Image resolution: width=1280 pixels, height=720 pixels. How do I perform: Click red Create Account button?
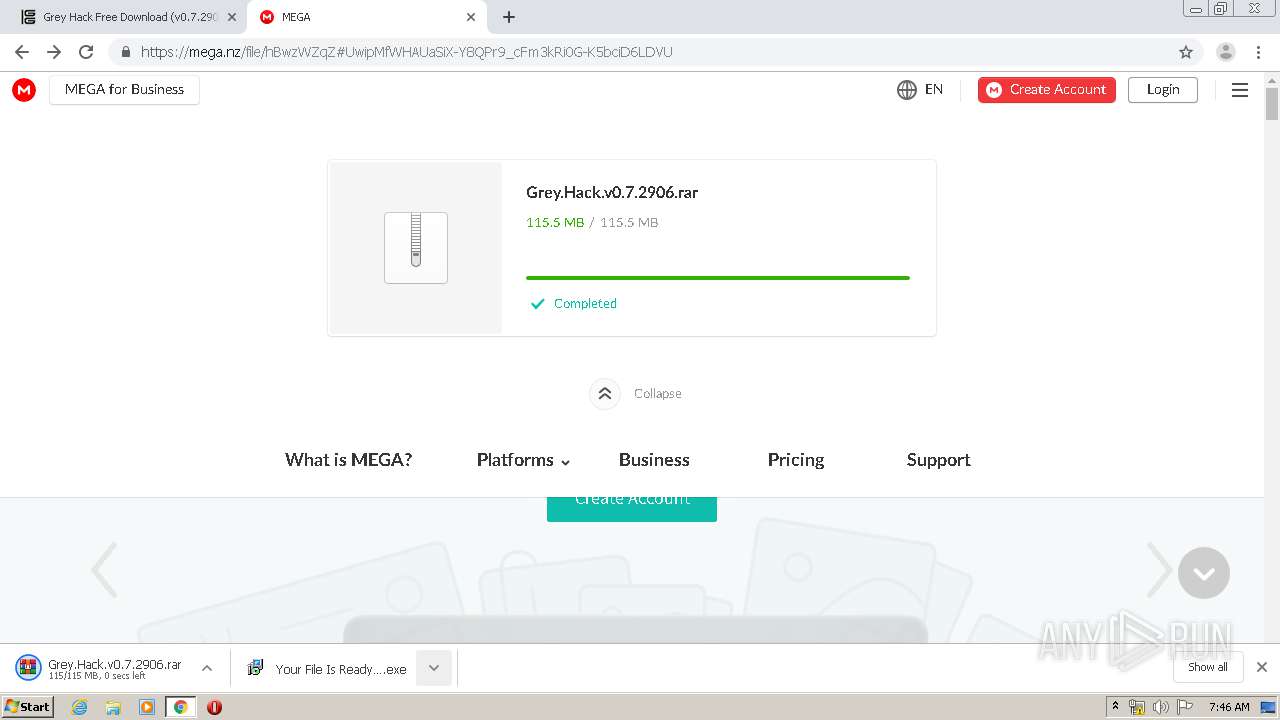pyautogui.click(x=1047, y=90)
